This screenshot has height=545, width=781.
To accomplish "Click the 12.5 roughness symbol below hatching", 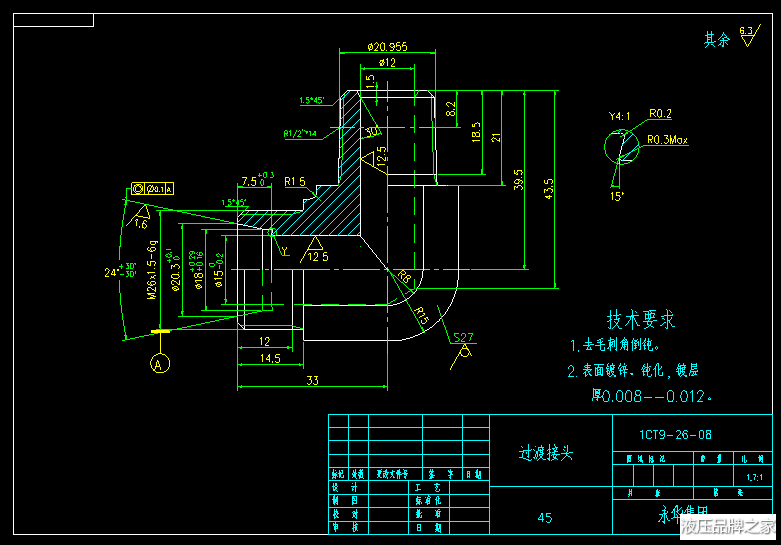I will pos(316,251).
